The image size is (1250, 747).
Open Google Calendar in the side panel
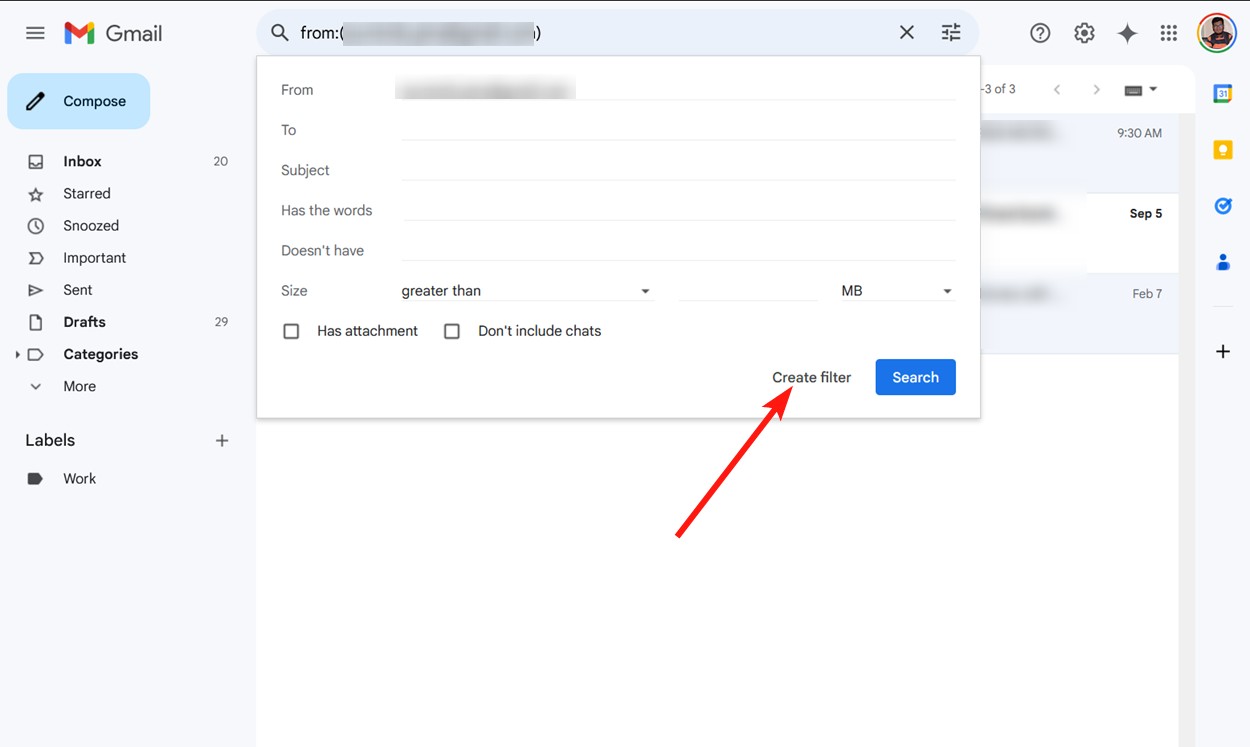(1223, 93)
